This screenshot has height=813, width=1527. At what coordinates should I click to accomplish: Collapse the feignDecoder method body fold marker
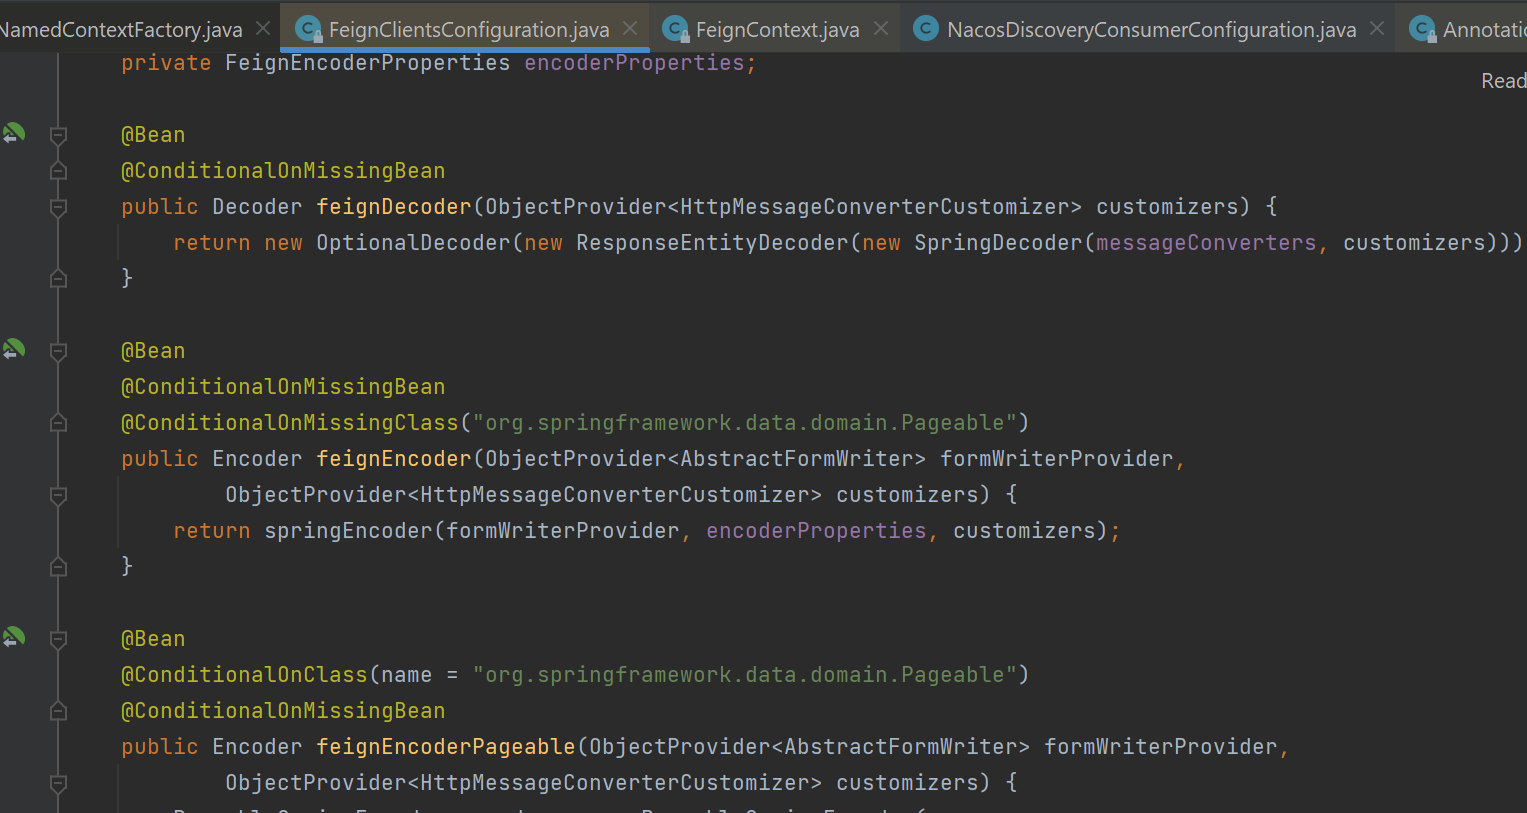click(59, 207)
